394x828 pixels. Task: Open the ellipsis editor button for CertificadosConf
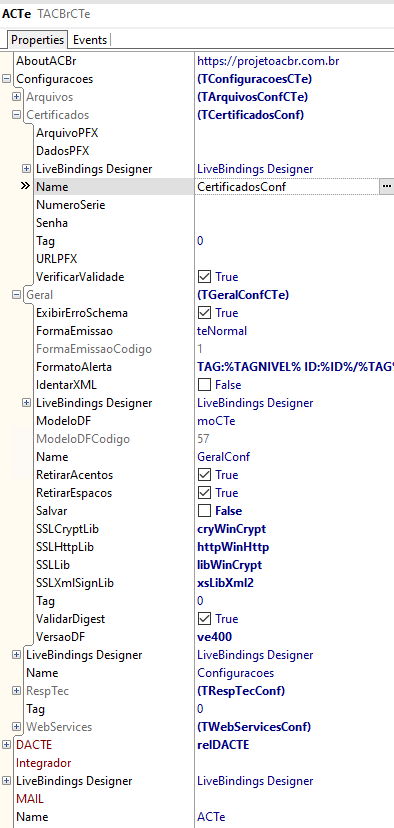click(387, 186)
